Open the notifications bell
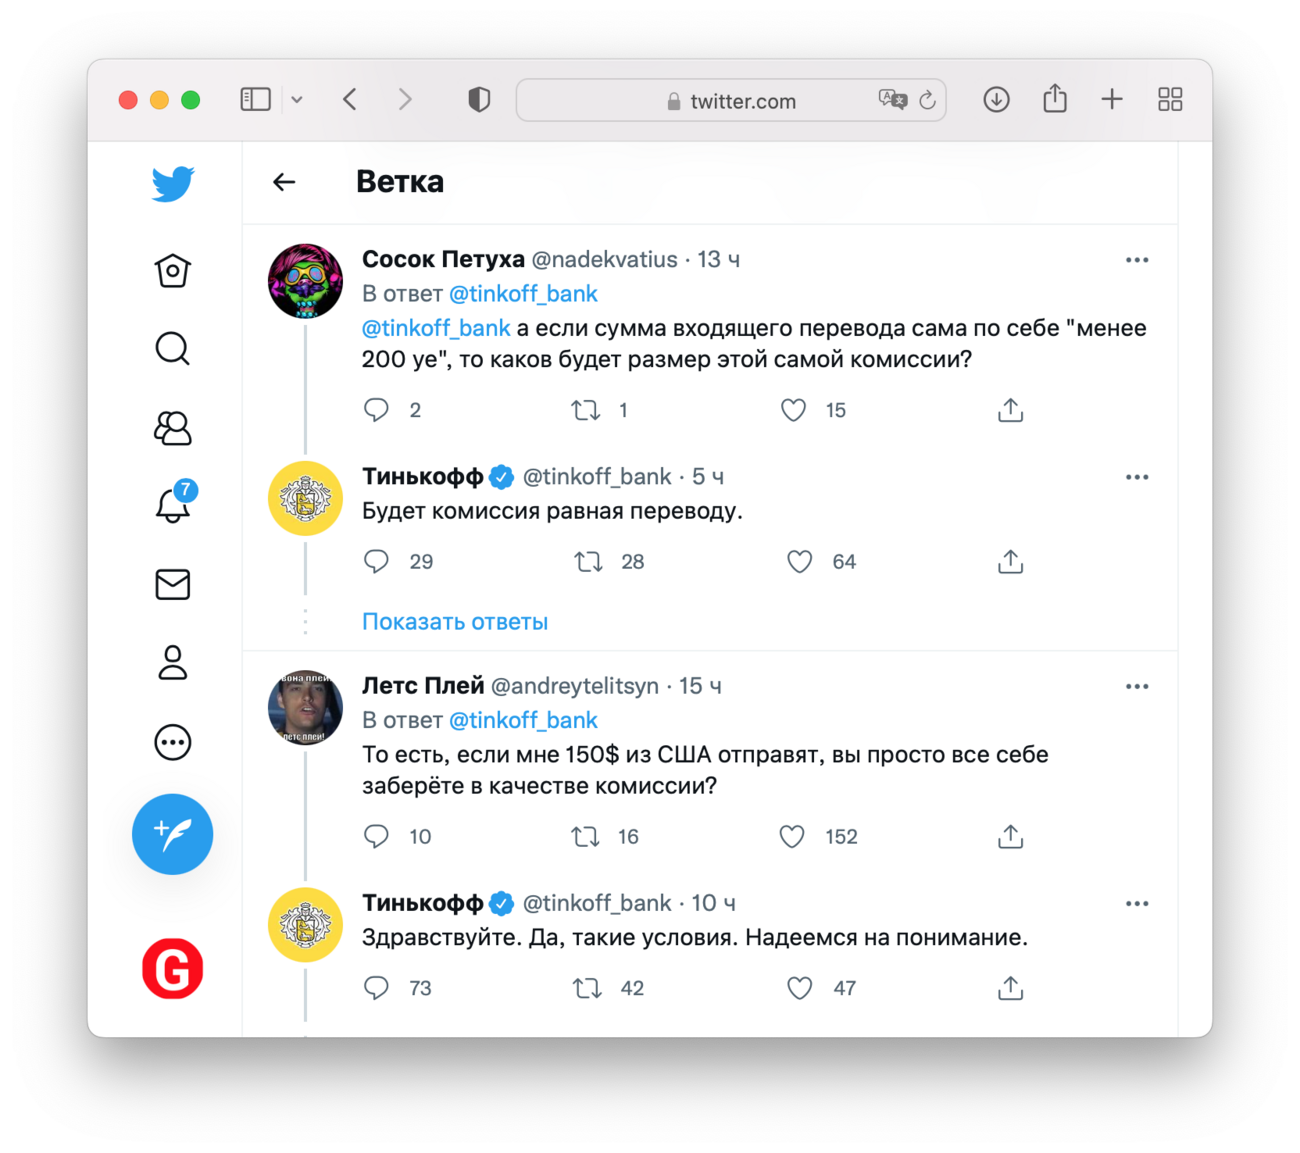 [x=173, y=504]
